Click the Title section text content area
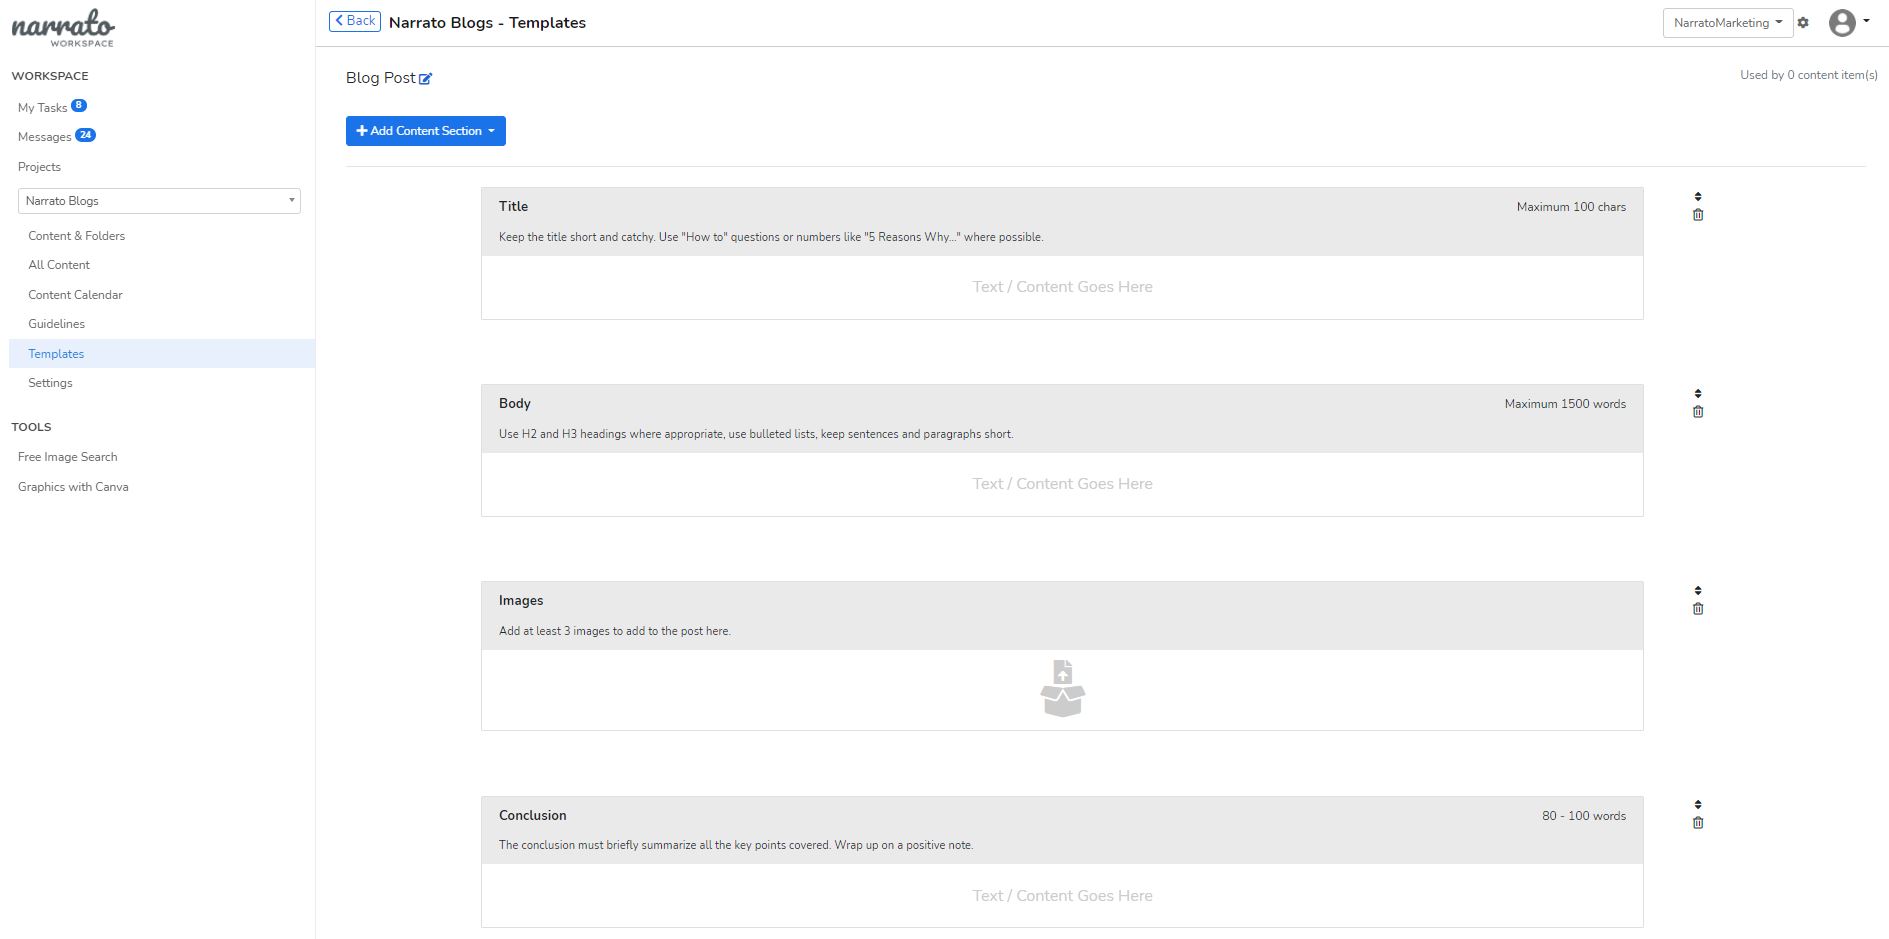This screenshot has height=939, width=1889. coord(1062,287)
